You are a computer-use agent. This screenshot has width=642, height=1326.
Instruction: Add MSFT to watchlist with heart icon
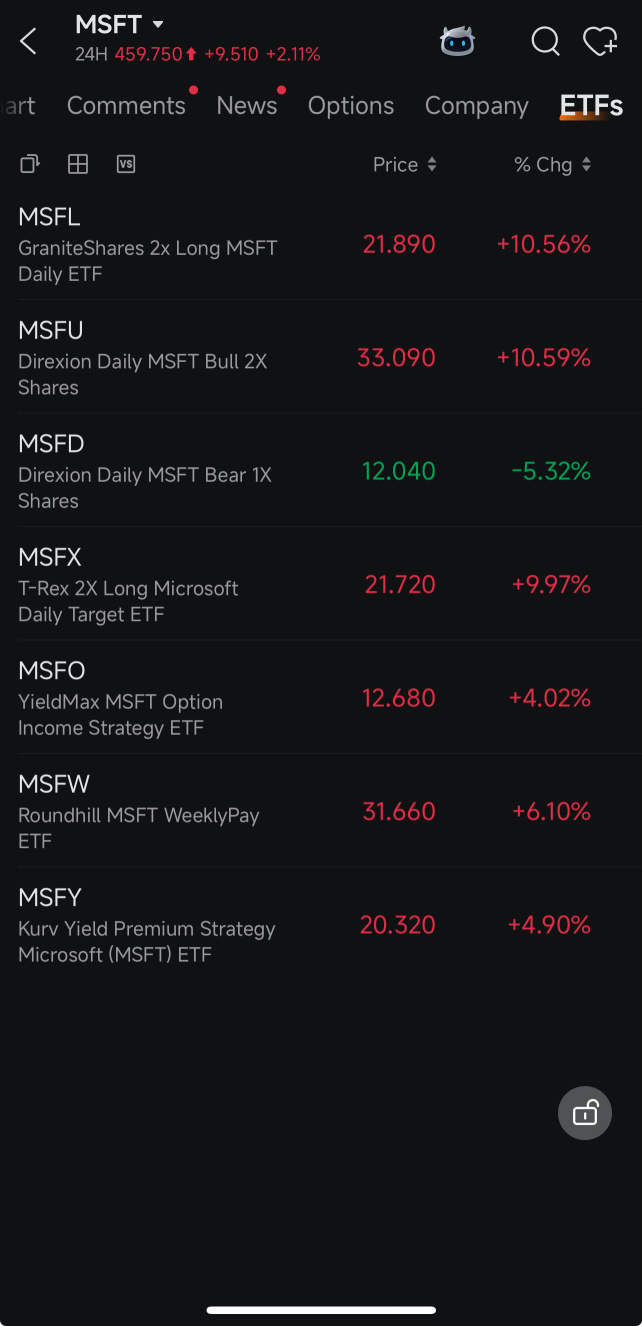coord(600,41)
